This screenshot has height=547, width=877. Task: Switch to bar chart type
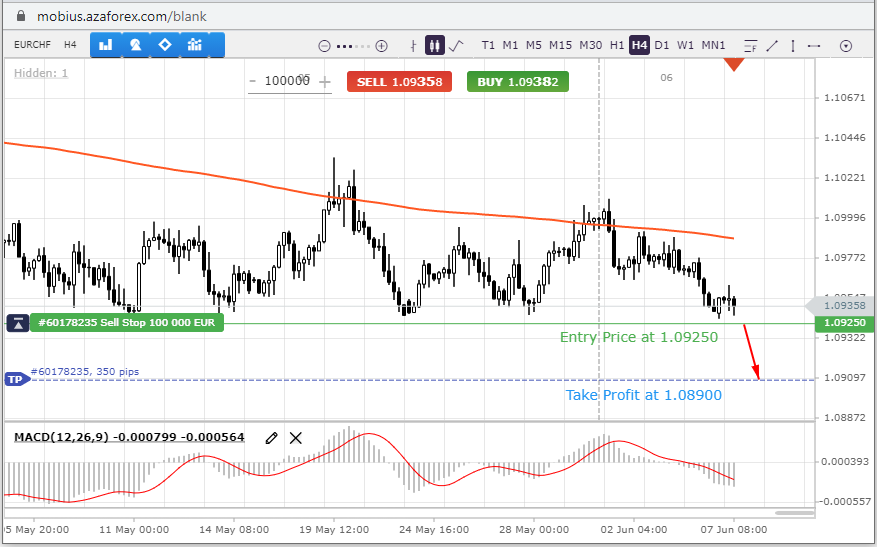[x=413, y=46]
